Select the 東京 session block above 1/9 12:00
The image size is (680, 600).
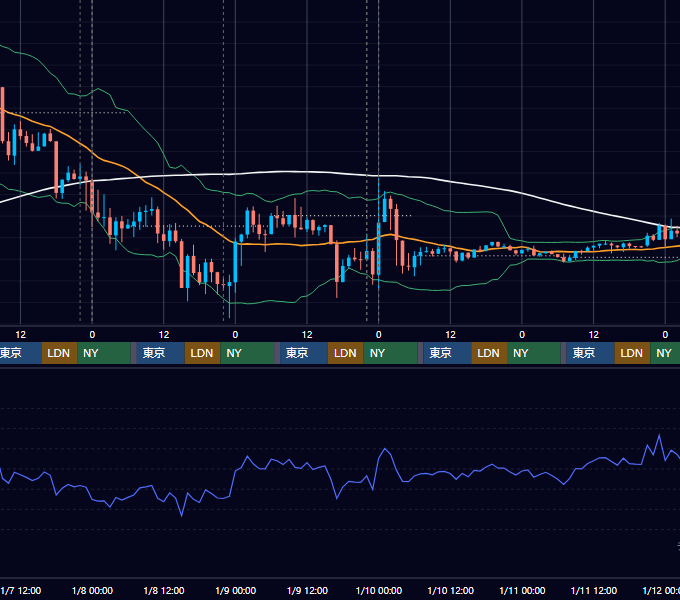tap(304, 353)
